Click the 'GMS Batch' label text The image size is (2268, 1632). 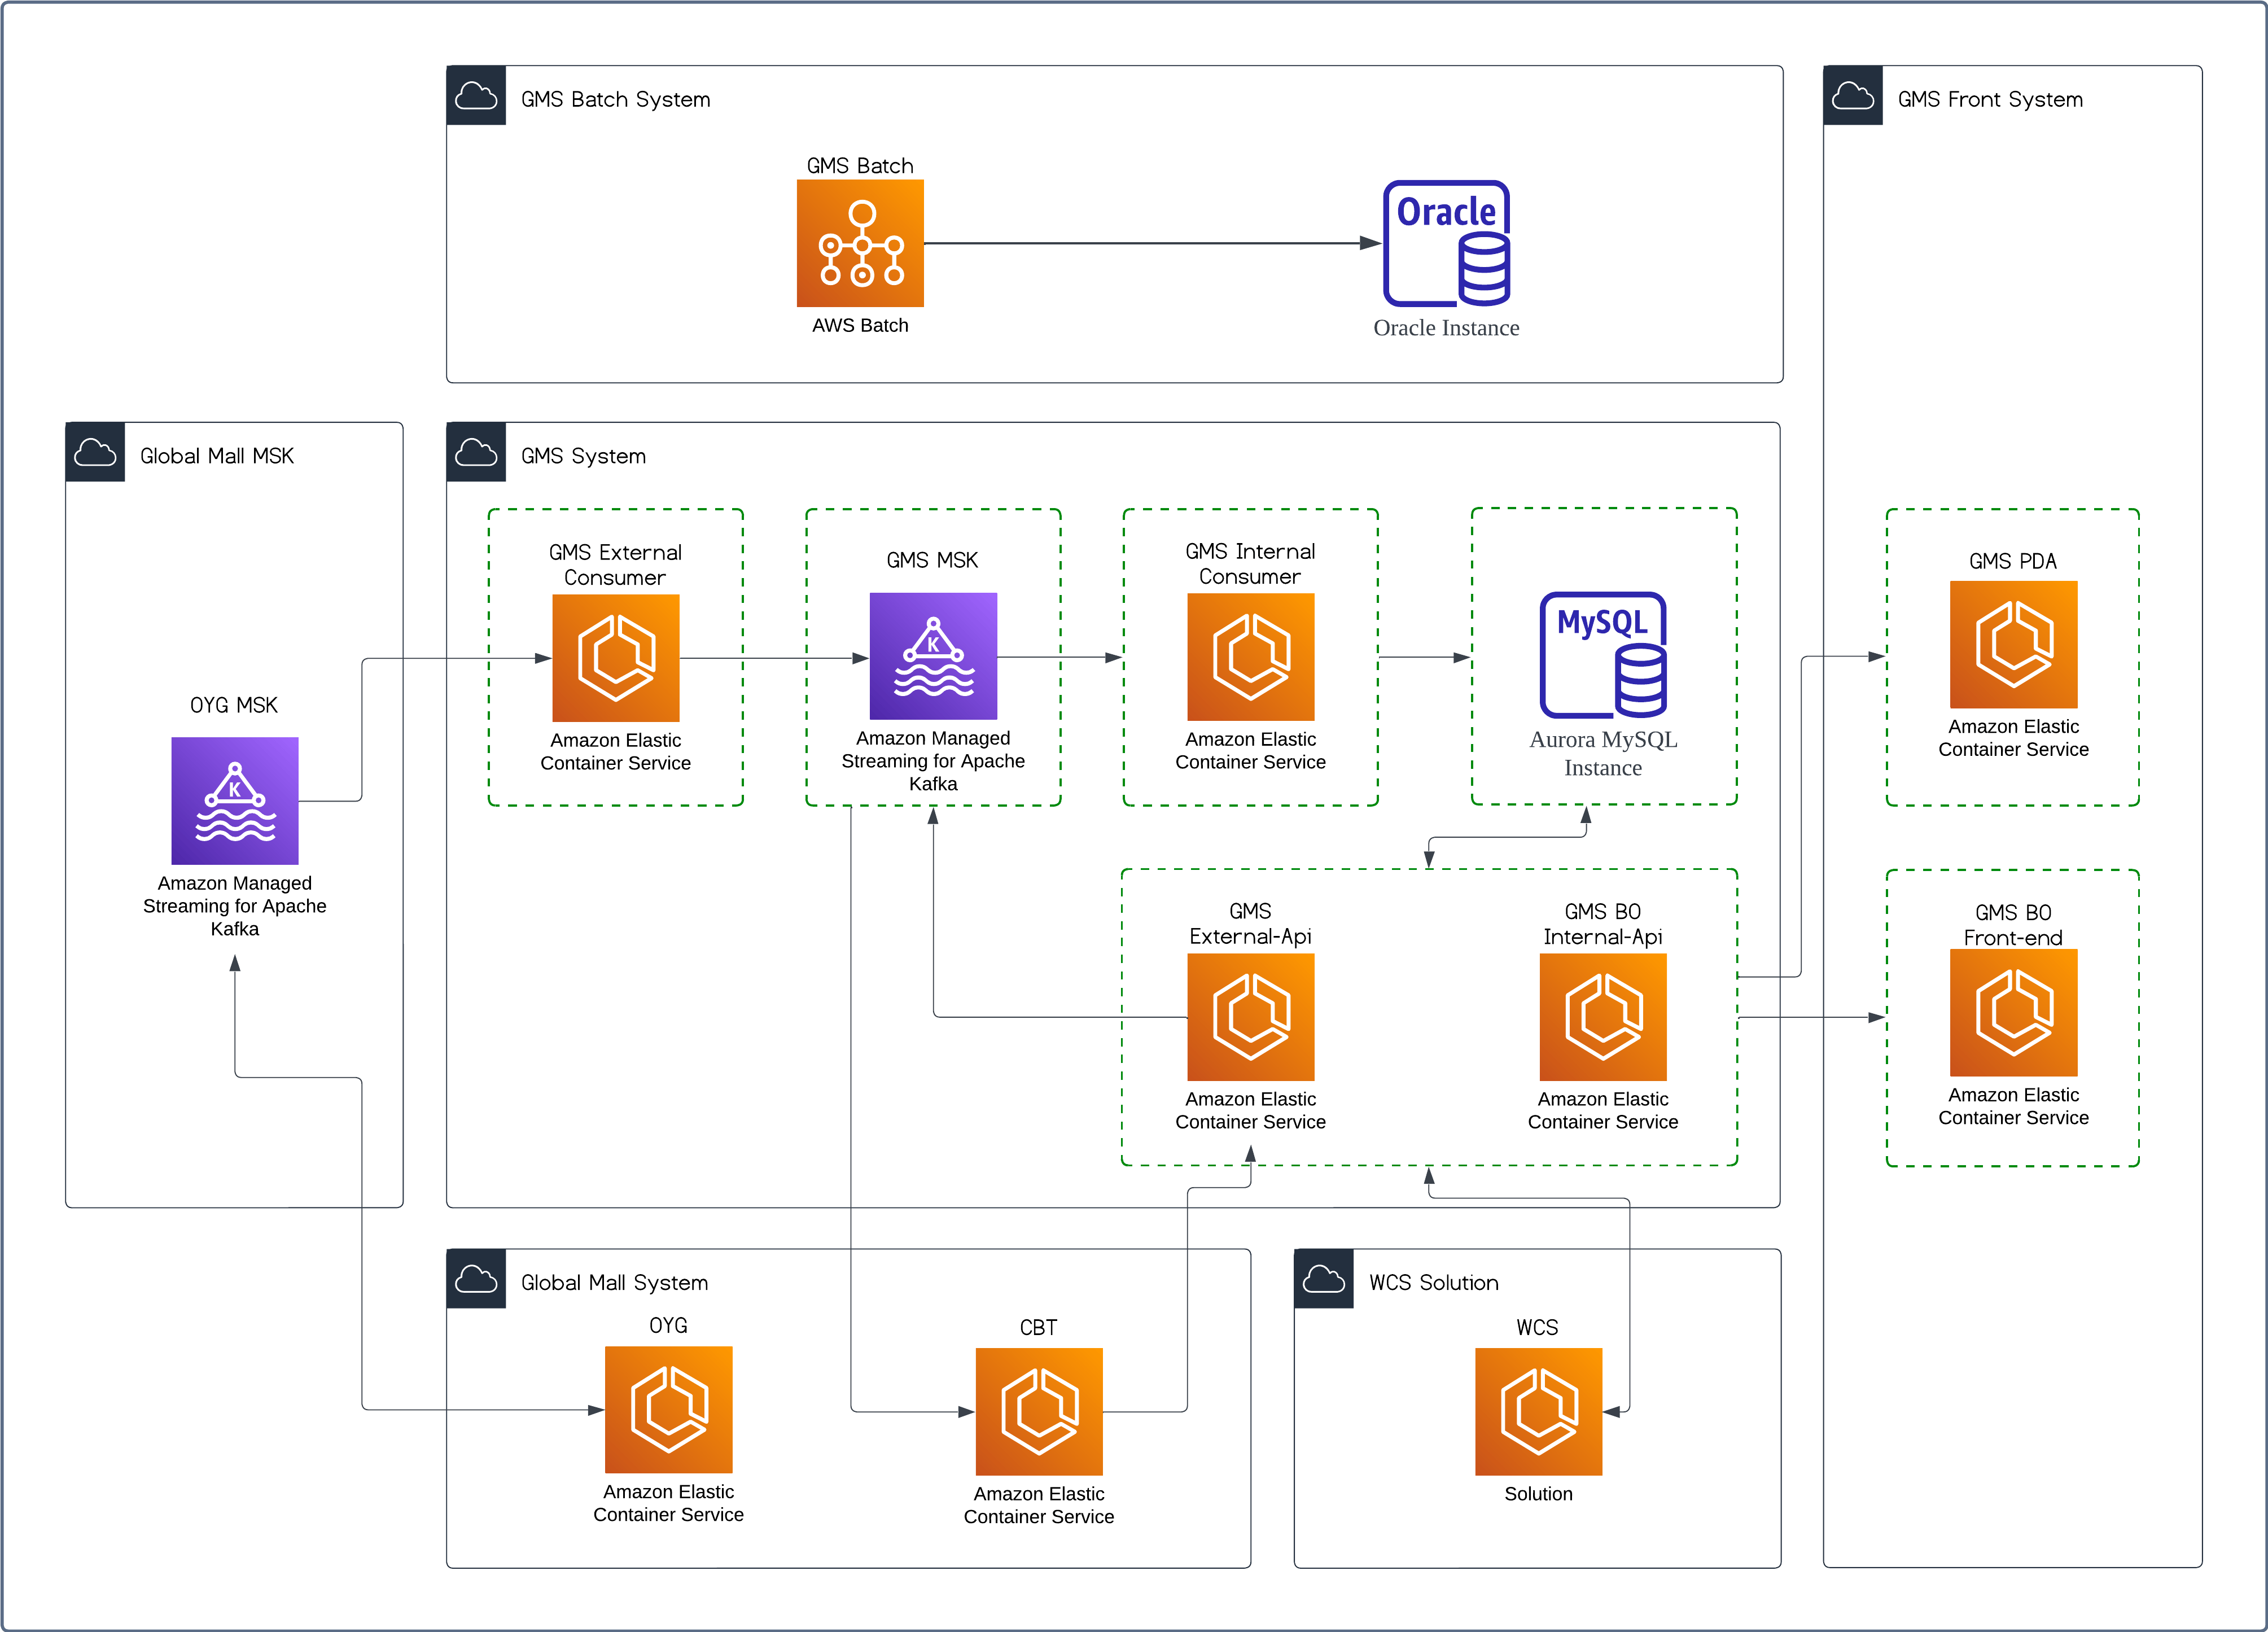(860, 166)
